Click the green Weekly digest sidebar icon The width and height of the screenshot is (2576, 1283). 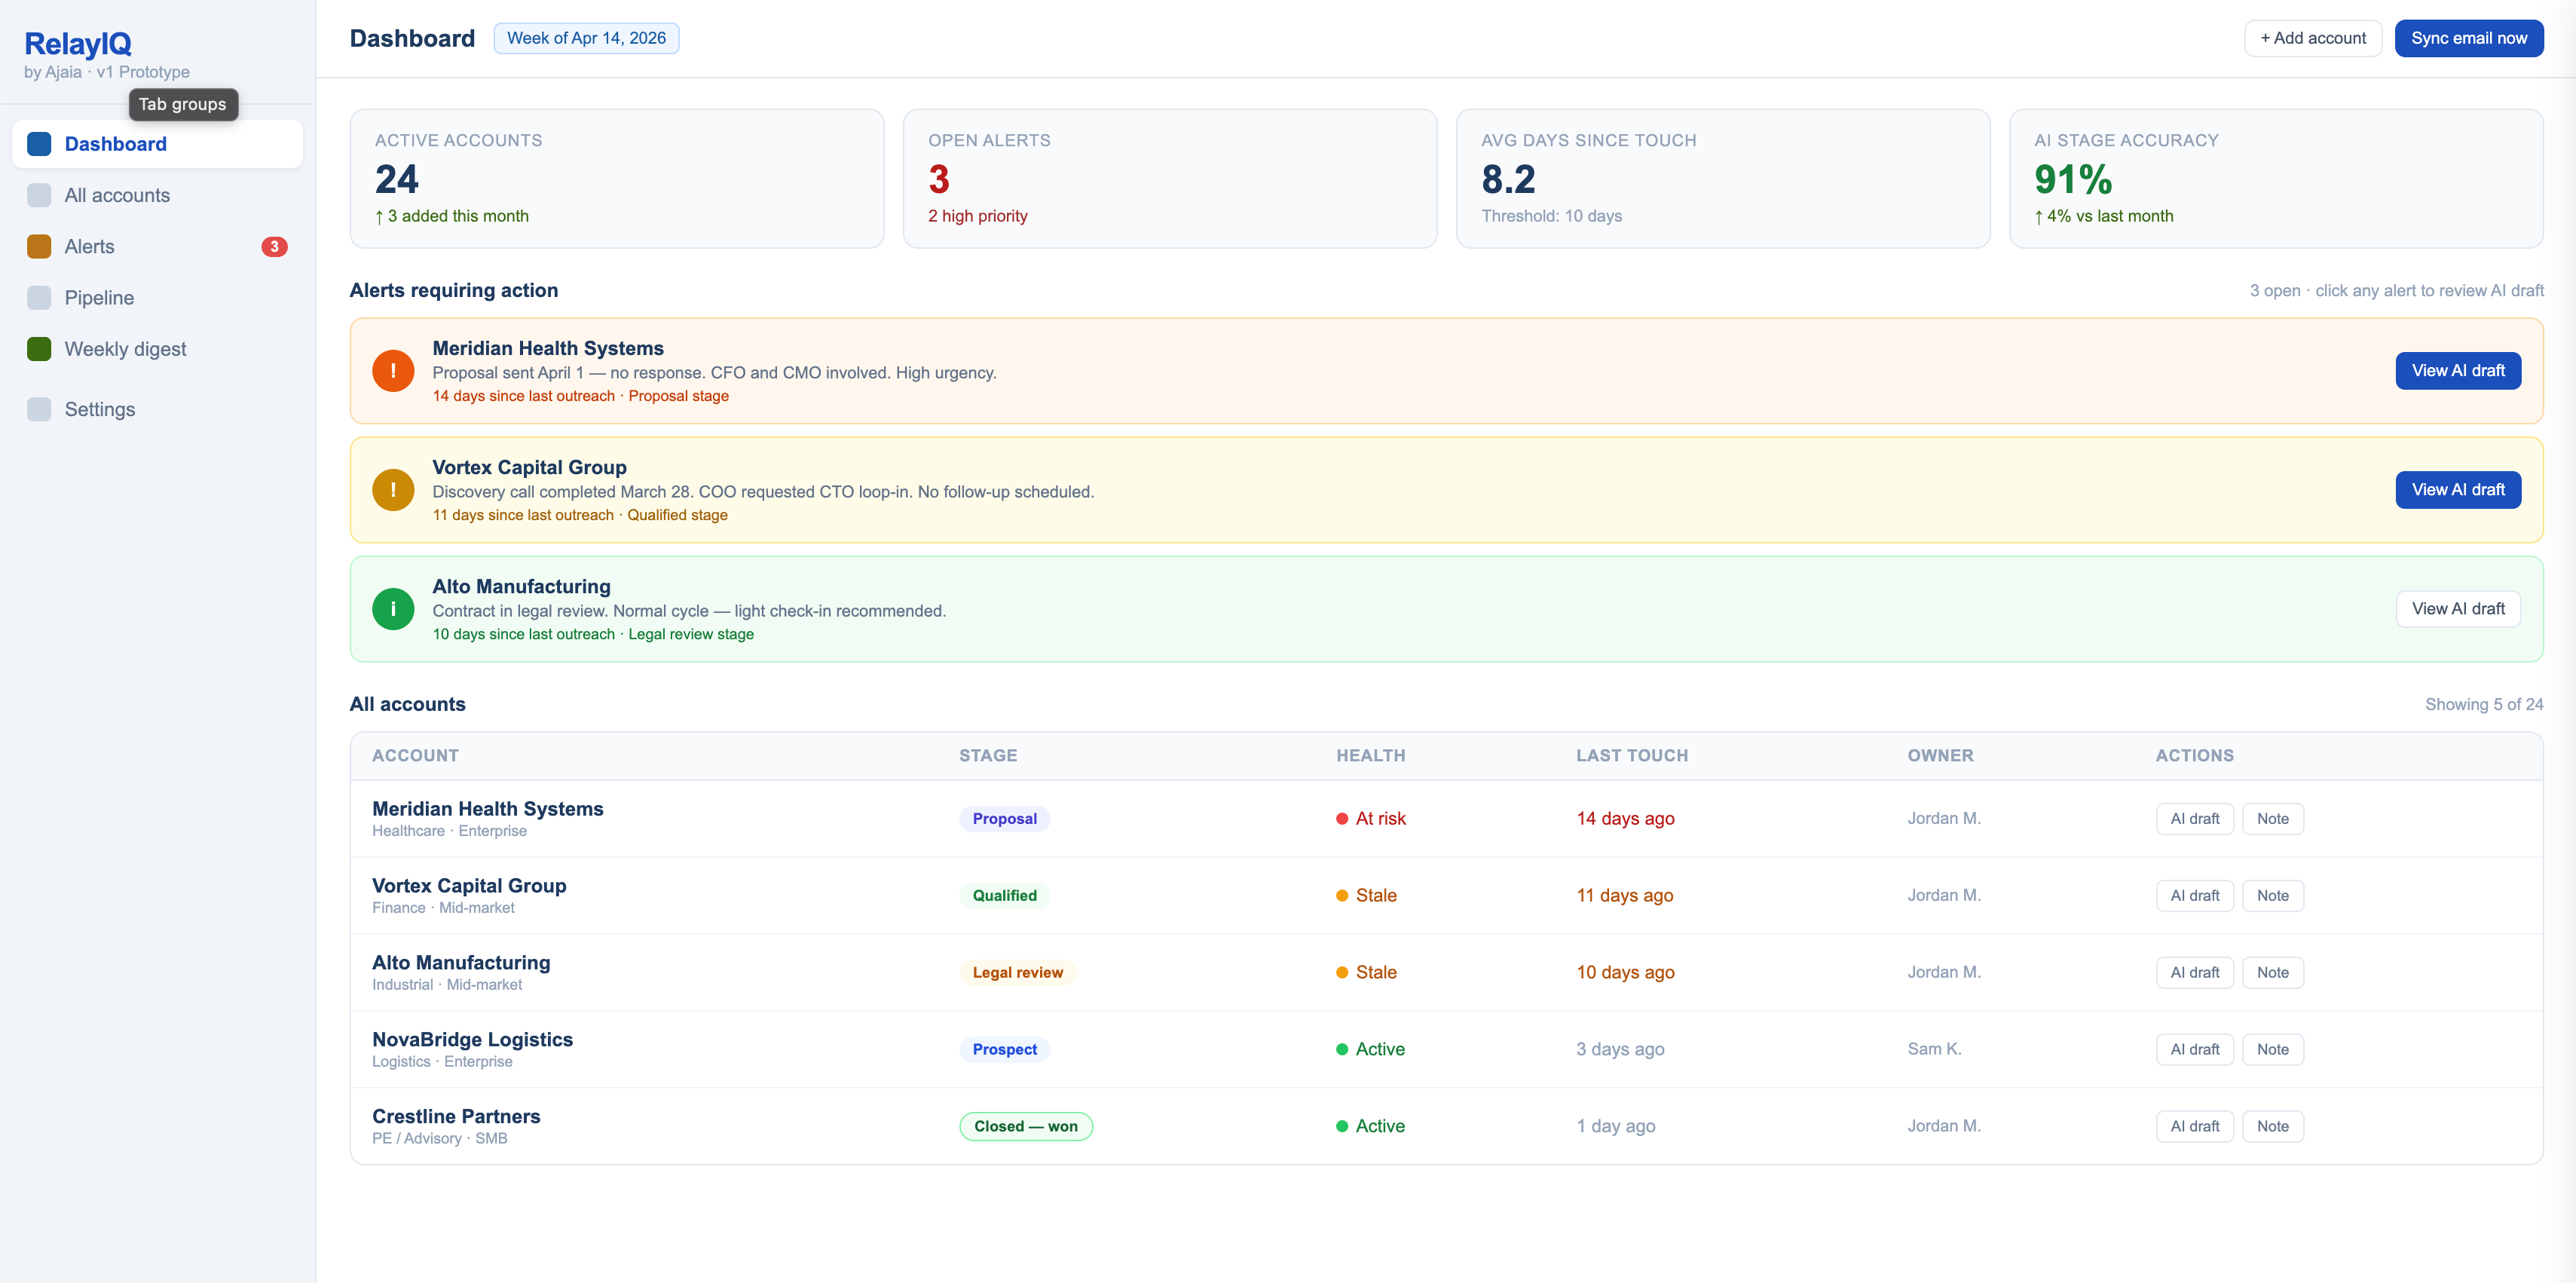pyautogui.click(x=39, y=349)
